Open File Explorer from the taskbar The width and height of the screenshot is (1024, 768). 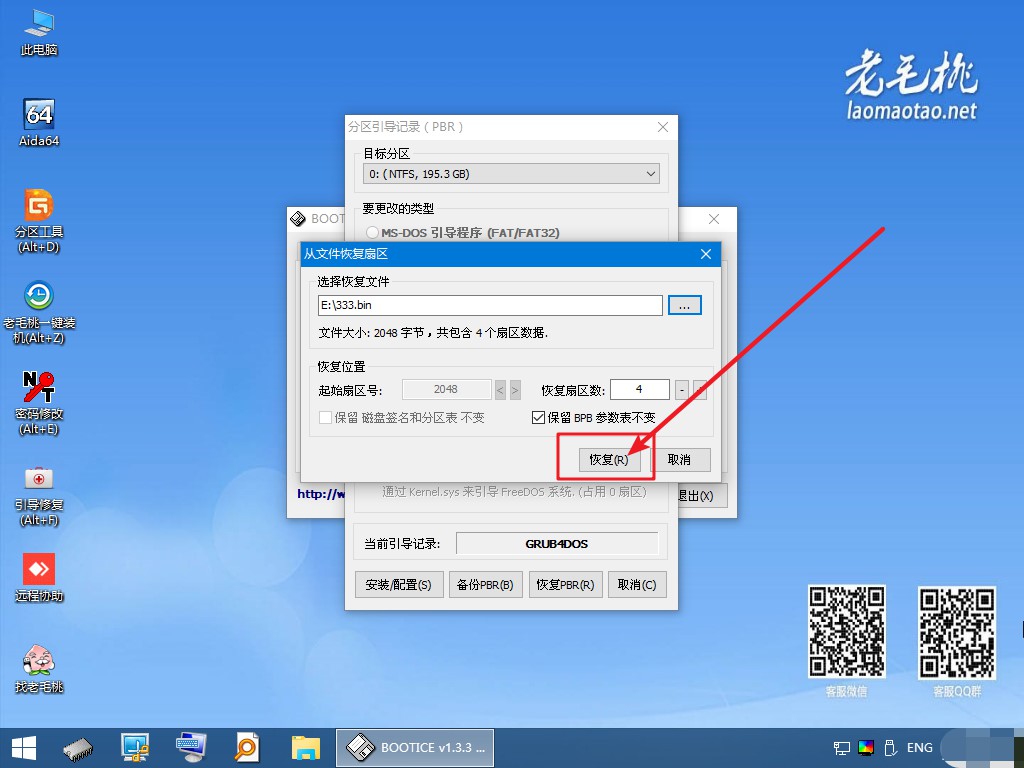[x=306, y=748]
